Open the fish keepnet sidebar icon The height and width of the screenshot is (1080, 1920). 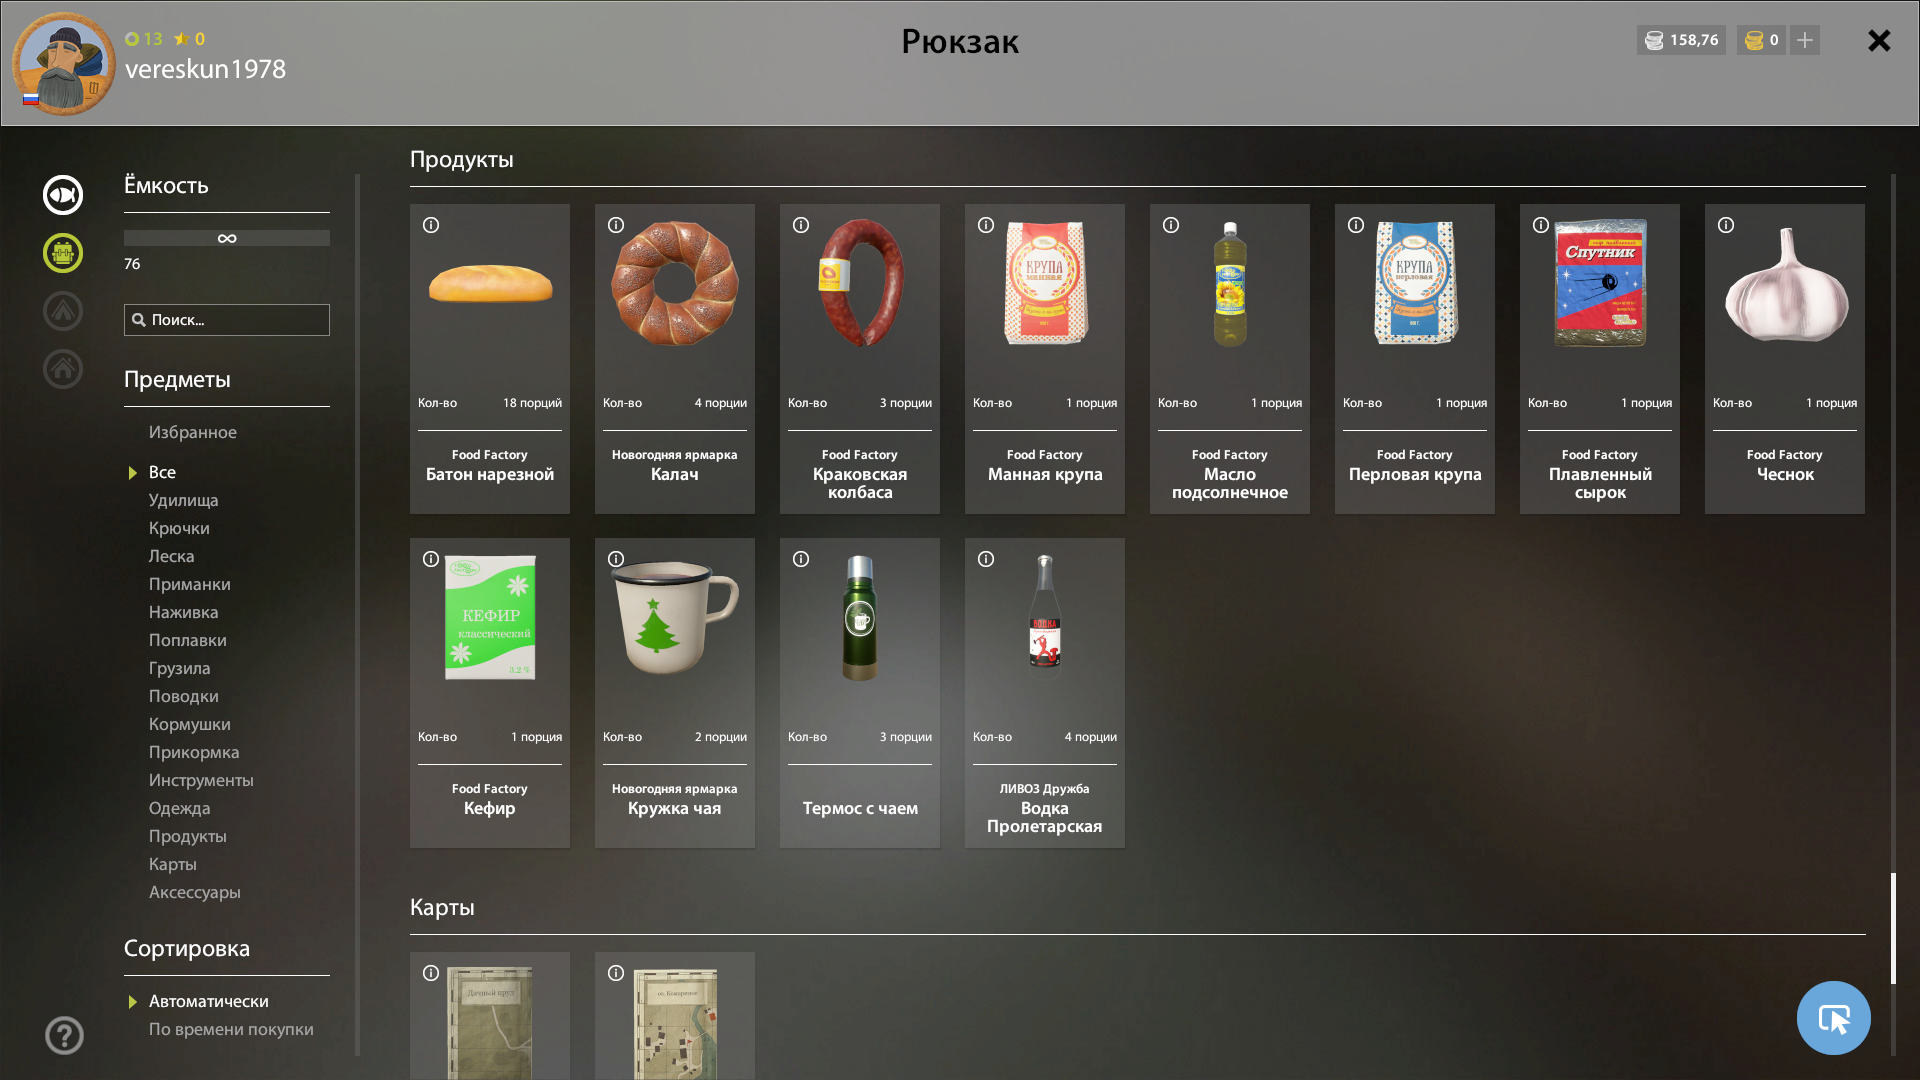[63, 195]
